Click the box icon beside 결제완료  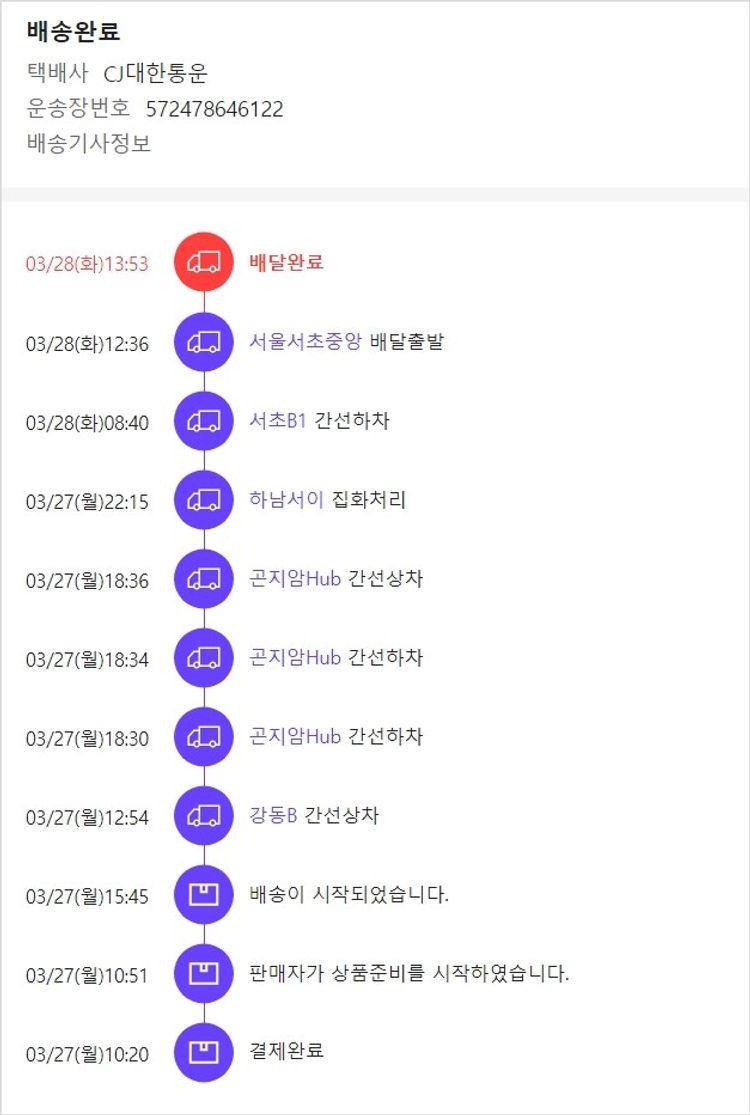(204, 1052)
